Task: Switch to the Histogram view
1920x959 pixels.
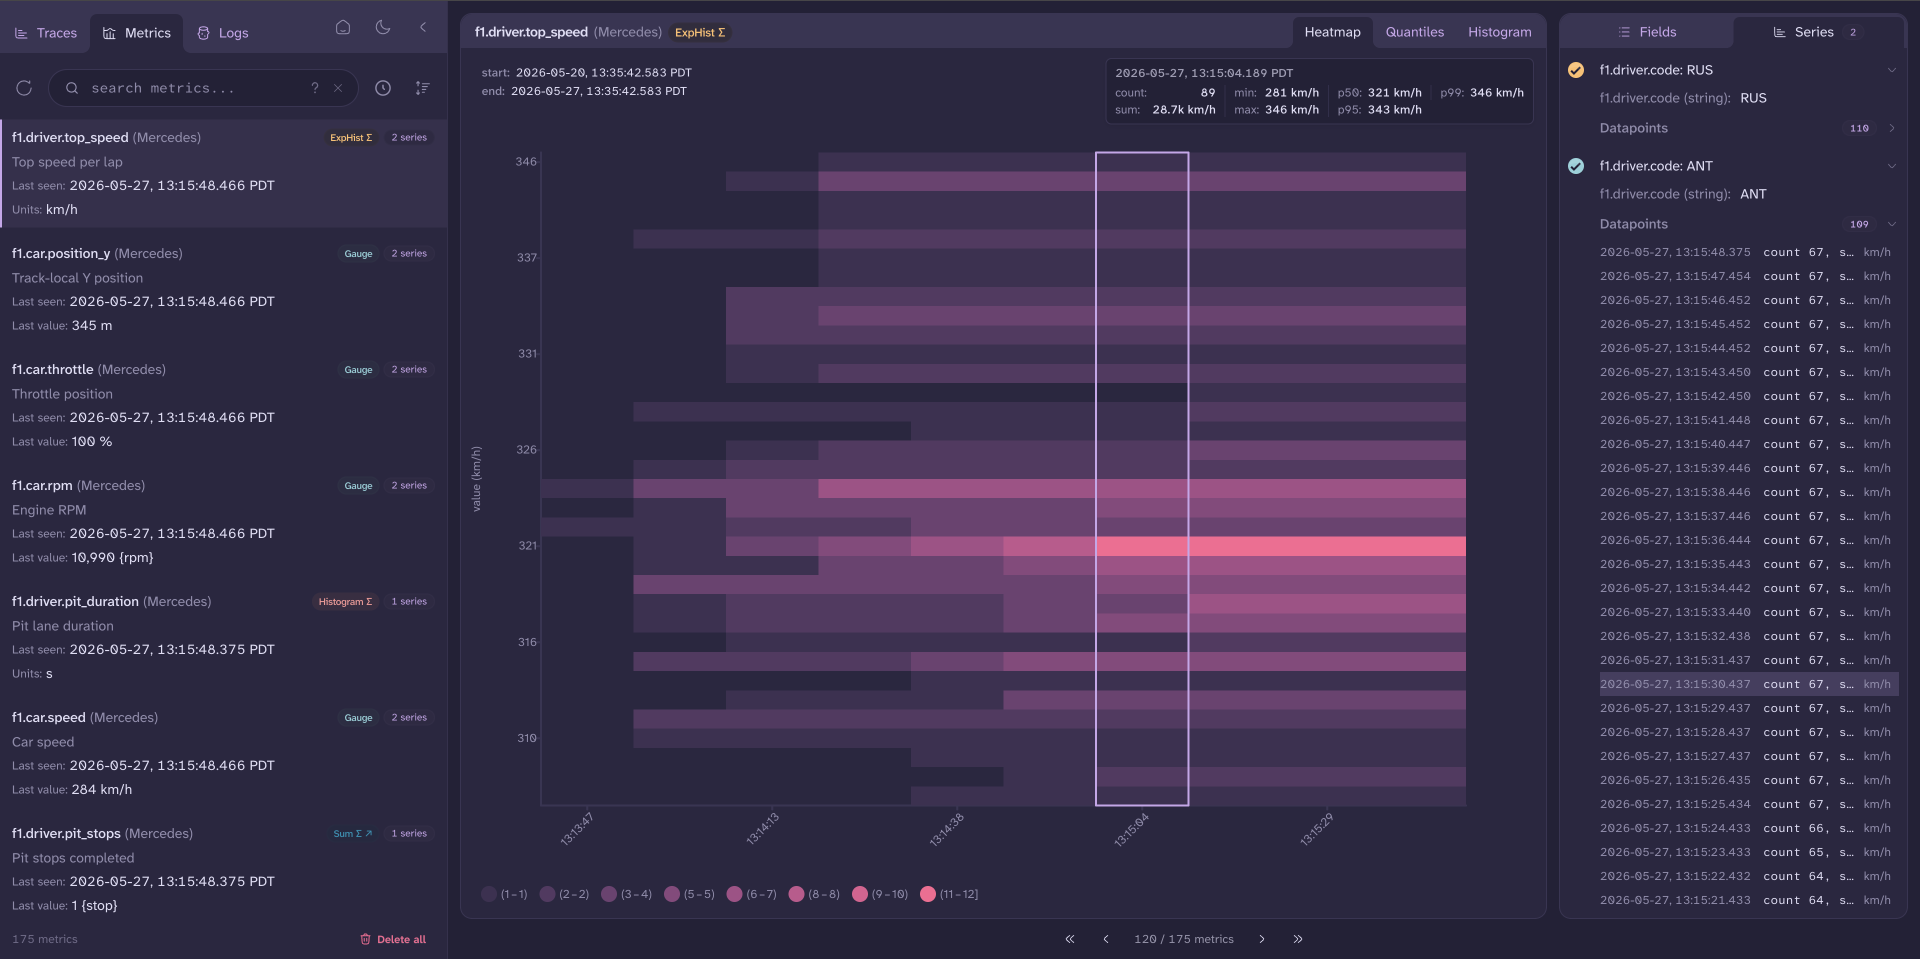Action: point(1499,32)
